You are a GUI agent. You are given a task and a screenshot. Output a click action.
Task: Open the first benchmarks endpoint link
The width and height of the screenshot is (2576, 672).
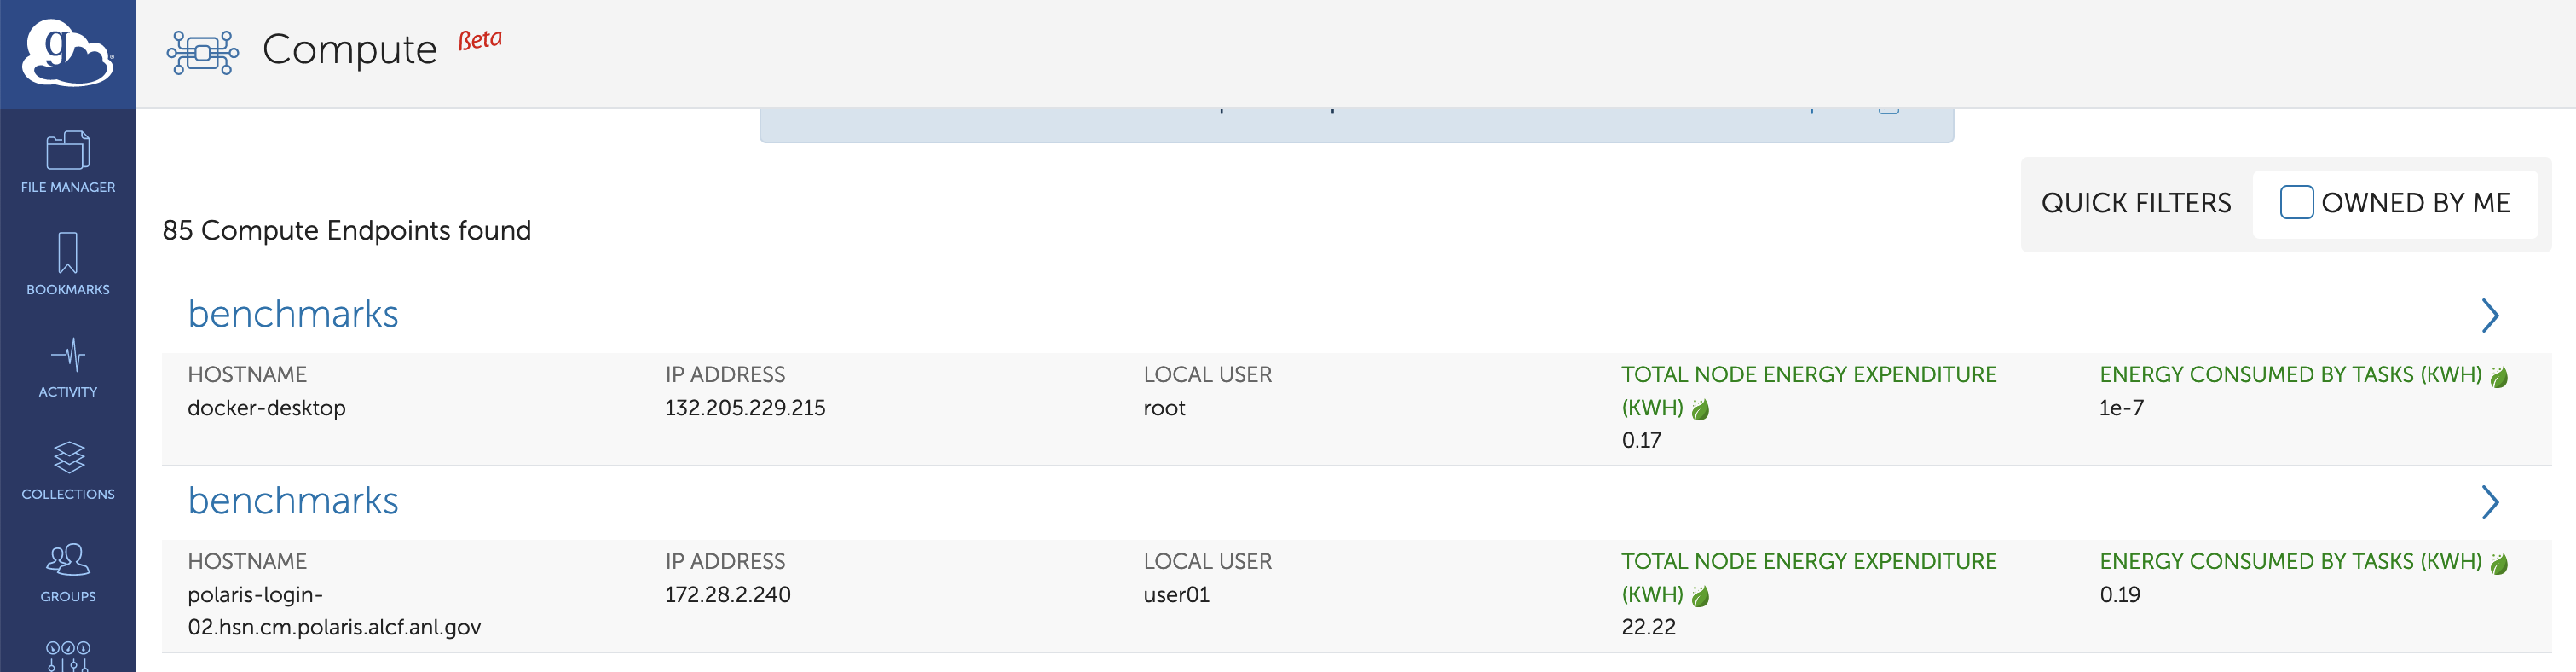293,315
